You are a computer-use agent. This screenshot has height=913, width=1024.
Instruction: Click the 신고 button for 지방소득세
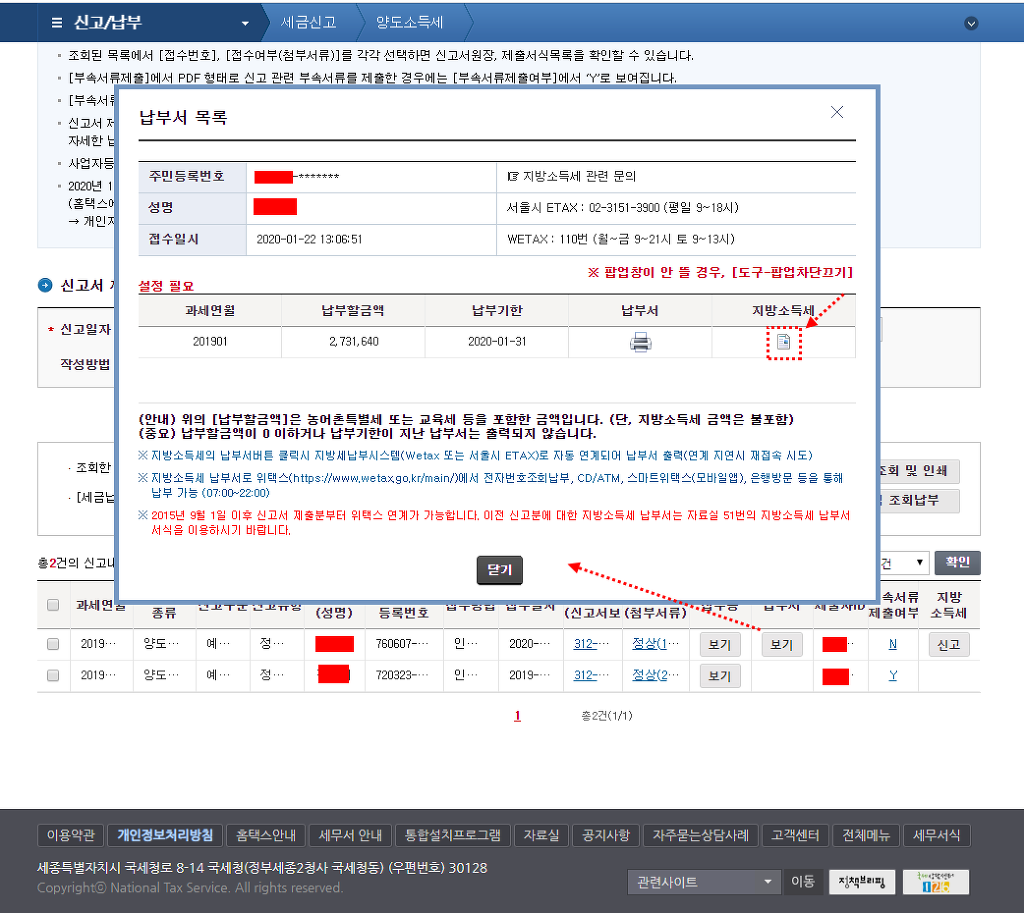pos(949,645)
